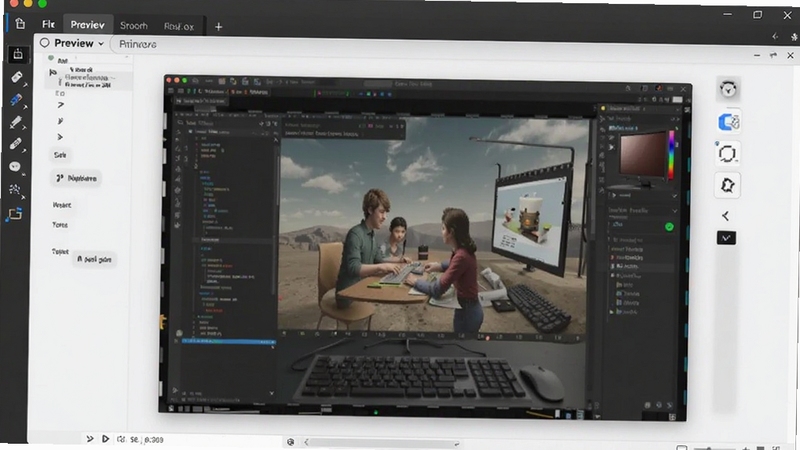Expand the second chevron row in sidebar
This screenshot has width=800, height=450.
(x=60, y=121)
